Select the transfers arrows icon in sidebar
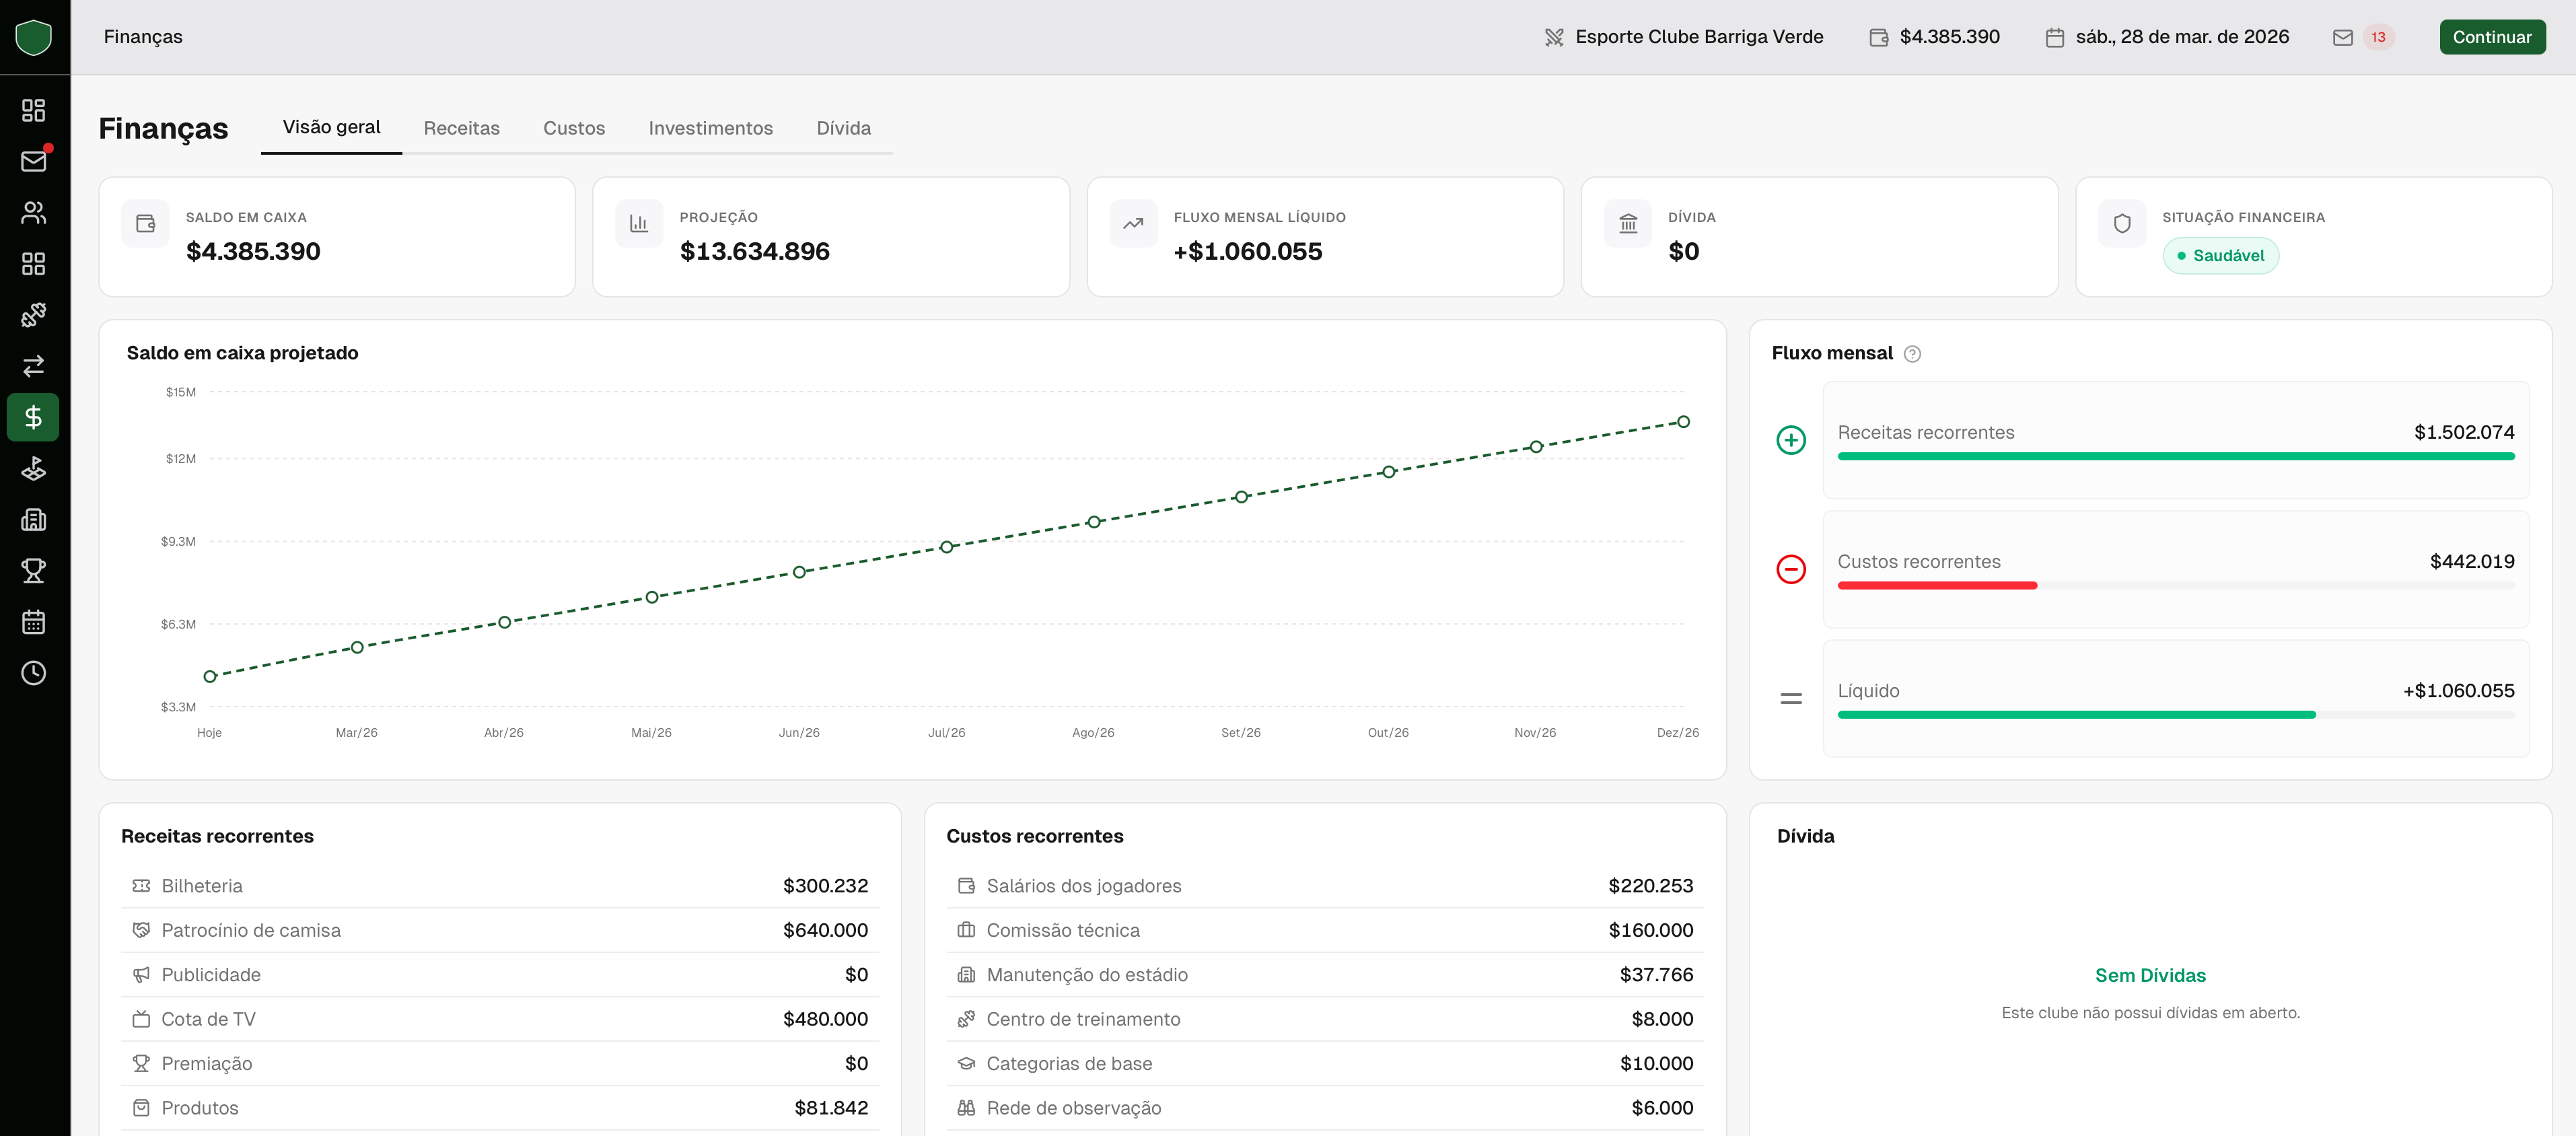The image size is (2576, 1136). (33, 366)
